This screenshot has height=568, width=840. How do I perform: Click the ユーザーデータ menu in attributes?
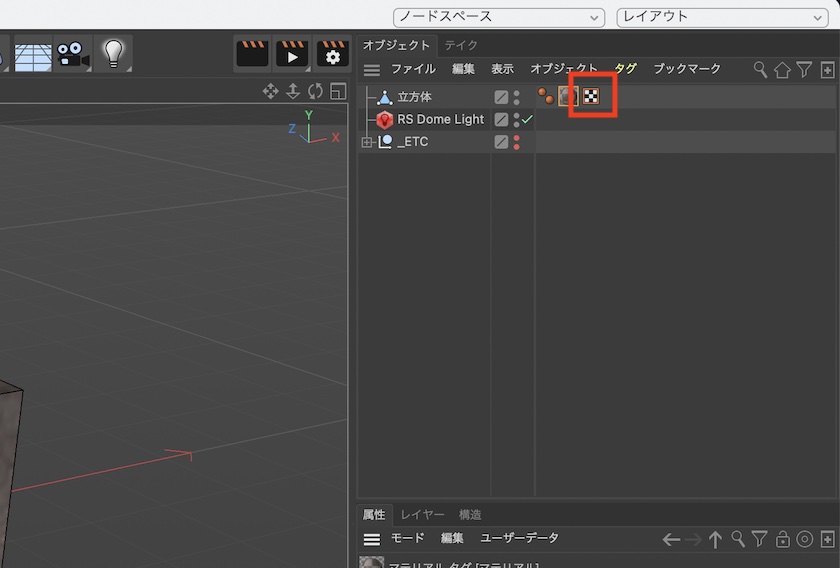(519, 538)
